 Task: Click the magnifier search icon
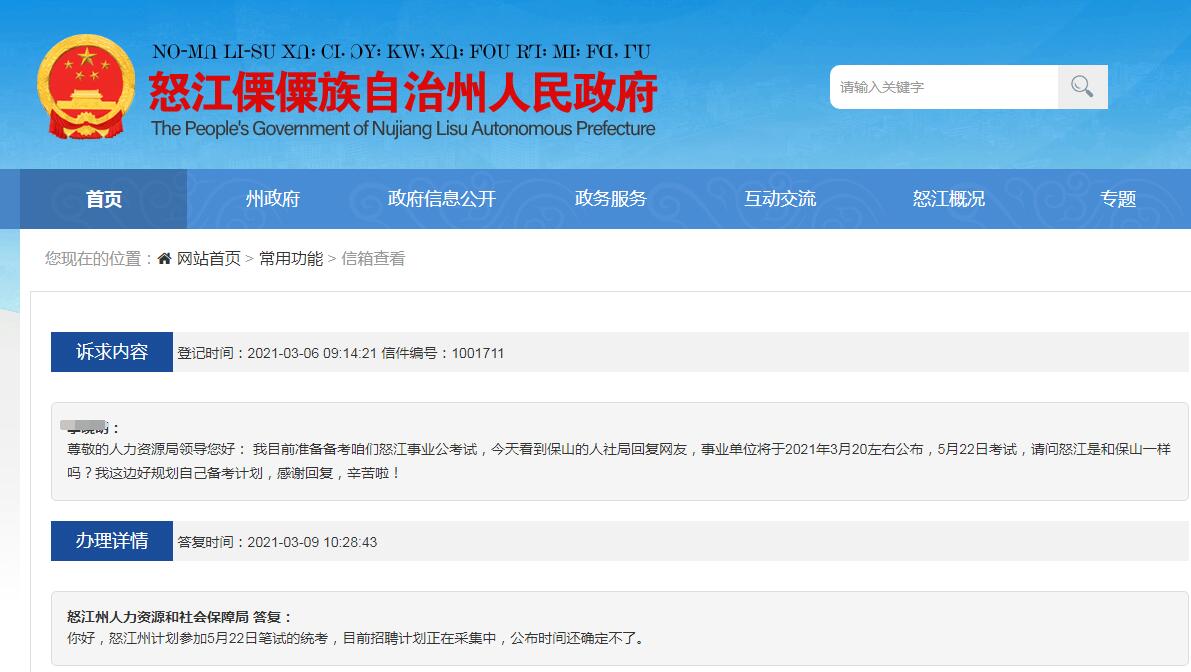tap(1082, 87)
